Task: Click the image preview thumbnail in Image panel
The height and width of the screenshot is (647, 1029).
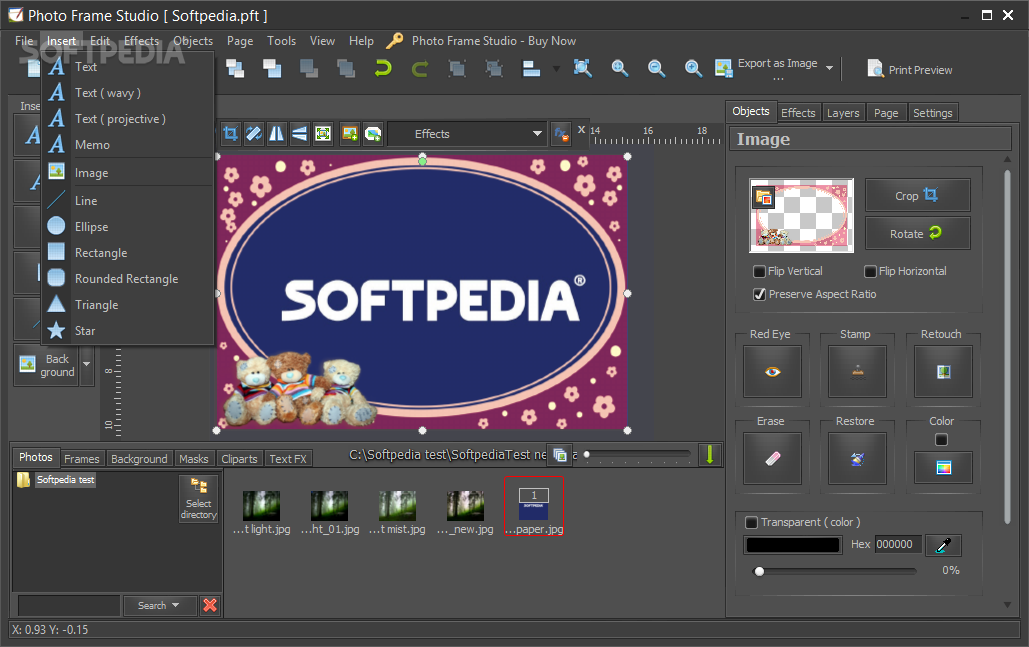Action: (x=801, y=215)
